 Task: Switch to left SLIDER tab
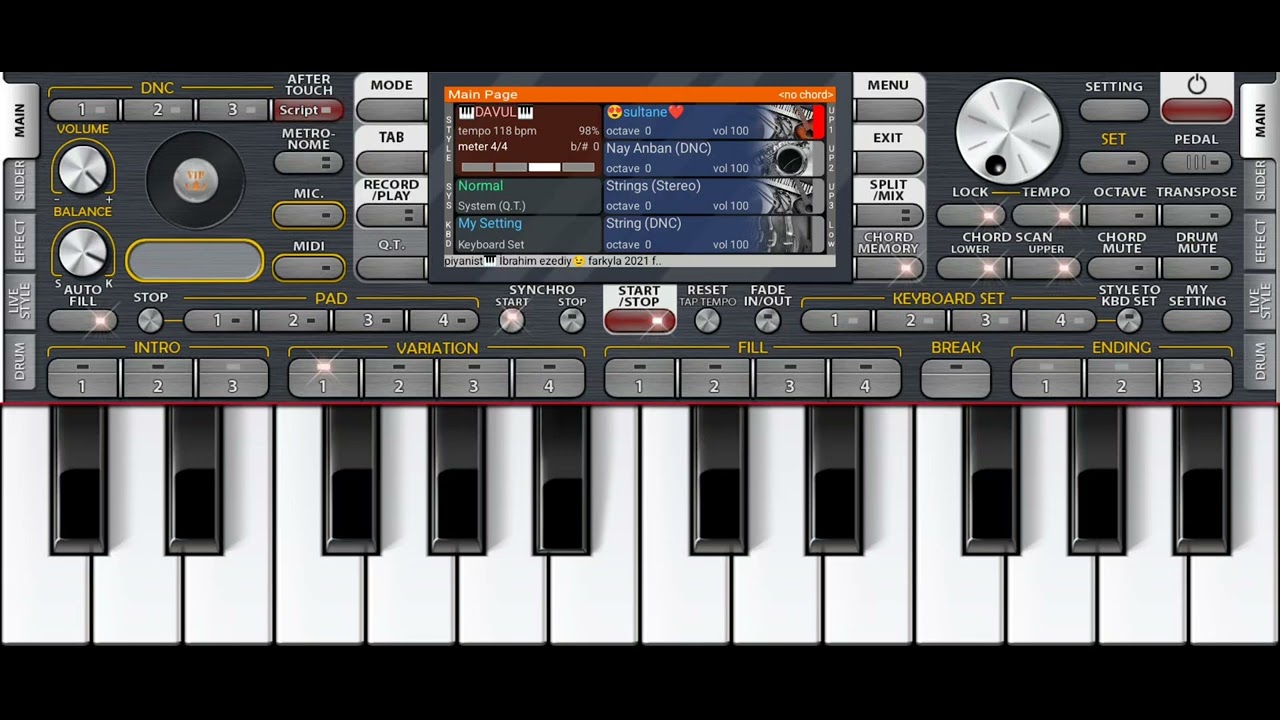tap(19, 187)
